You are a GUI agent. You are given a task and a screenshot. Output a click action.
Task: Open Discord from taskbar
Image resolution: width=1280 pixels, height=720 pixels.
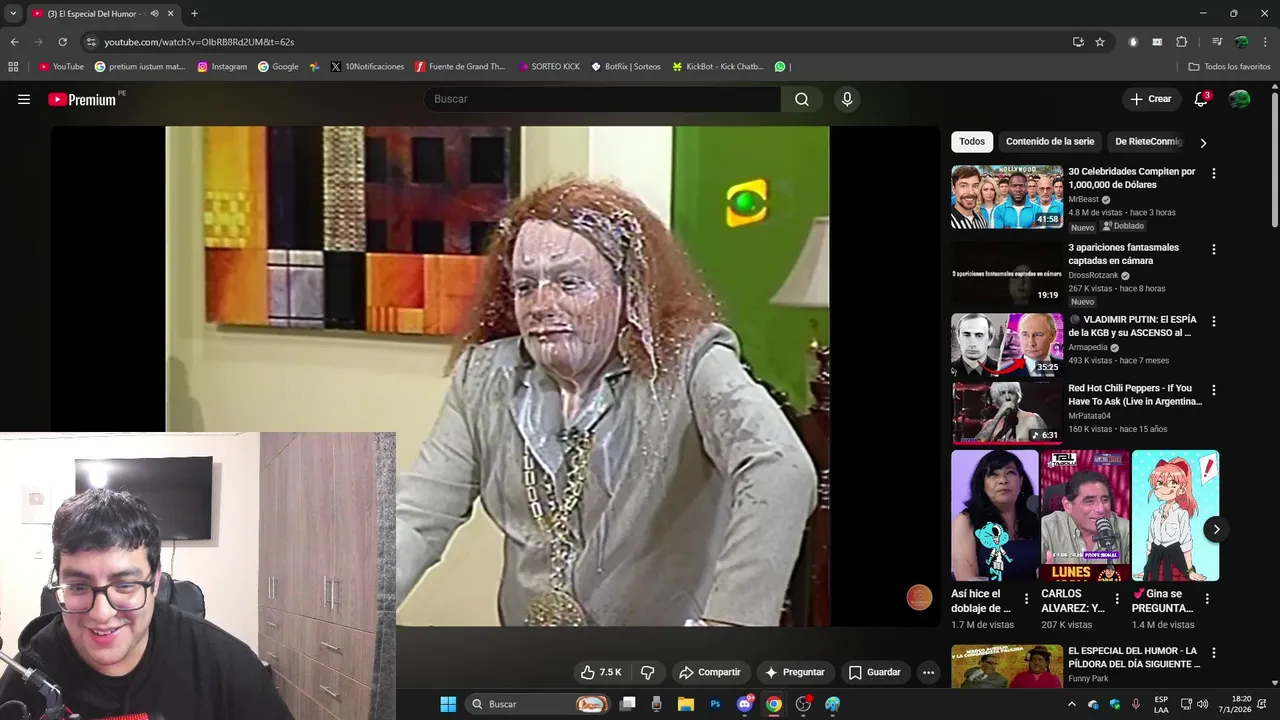745,704
